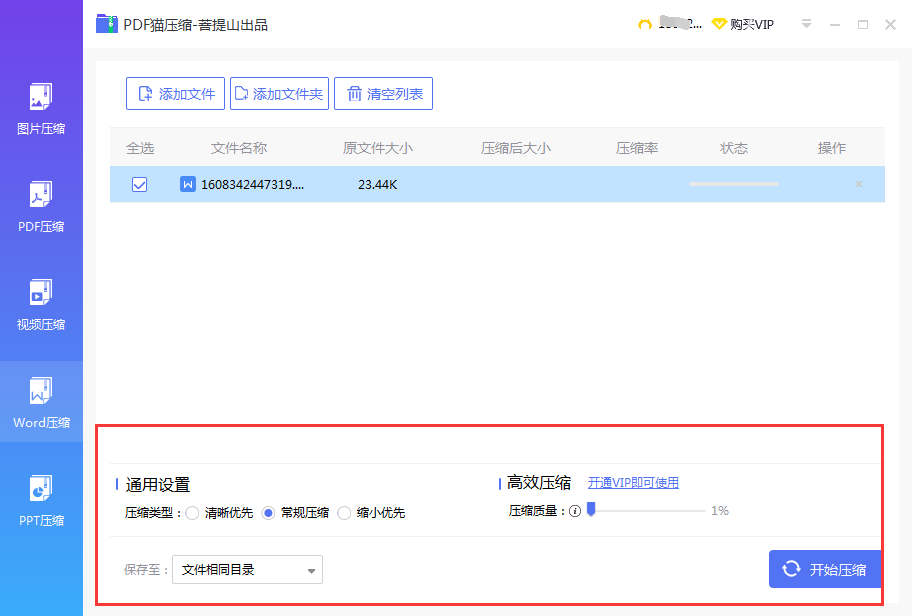Open the 开通VIP即可使用 link

633,483
